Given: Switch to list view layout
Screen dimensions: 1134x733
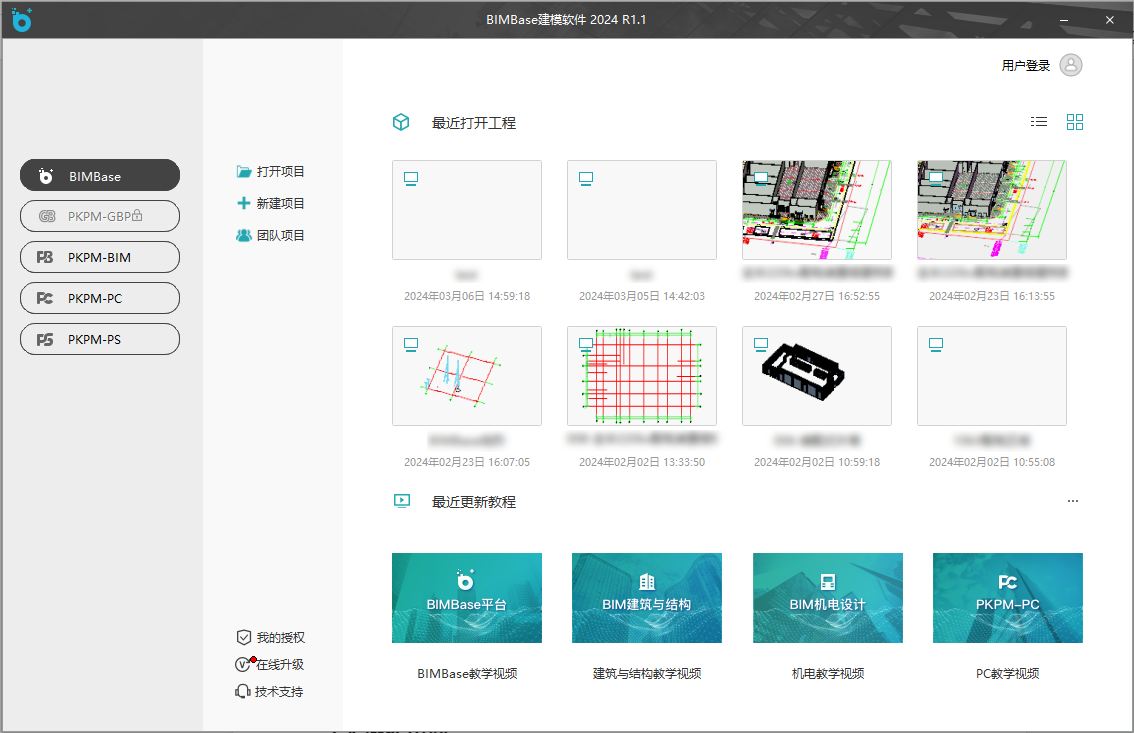Looking at the screenshot, I should click(1039, 122).
